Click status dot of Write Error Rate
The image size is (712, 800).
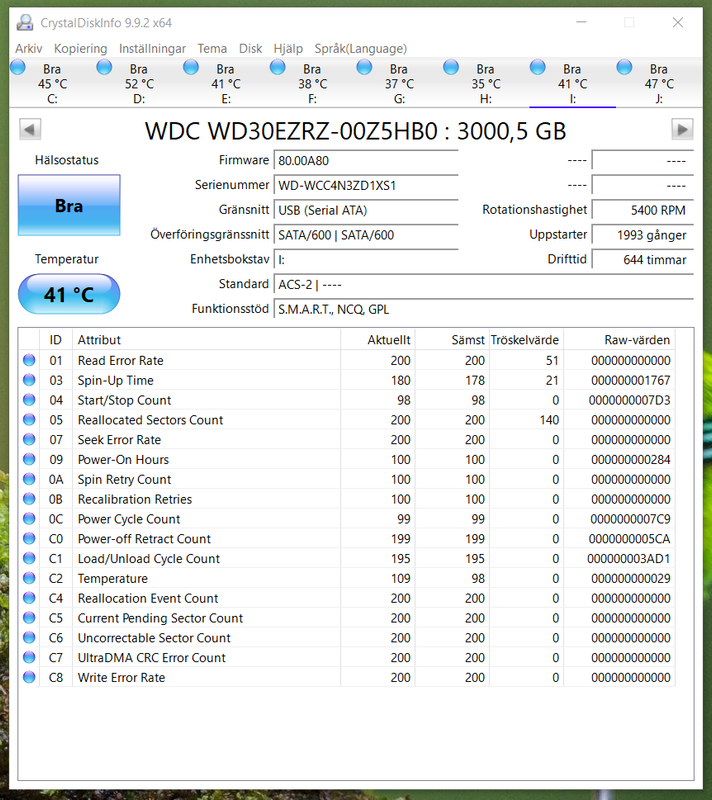[x=29, y=678]
